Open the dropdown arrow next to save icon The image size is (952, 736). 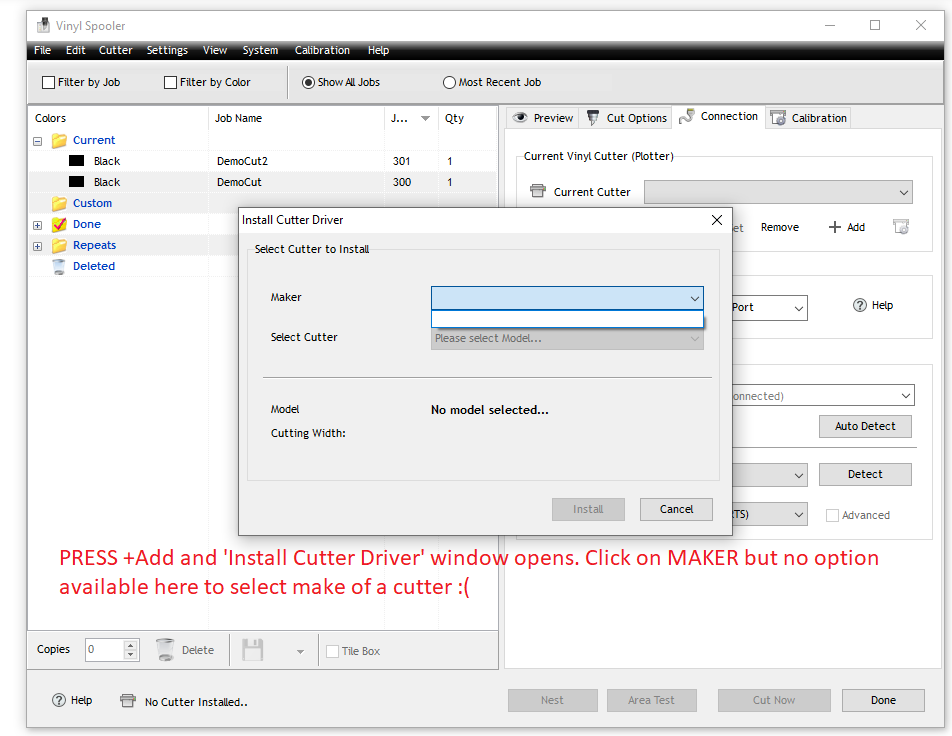[300, 652]
